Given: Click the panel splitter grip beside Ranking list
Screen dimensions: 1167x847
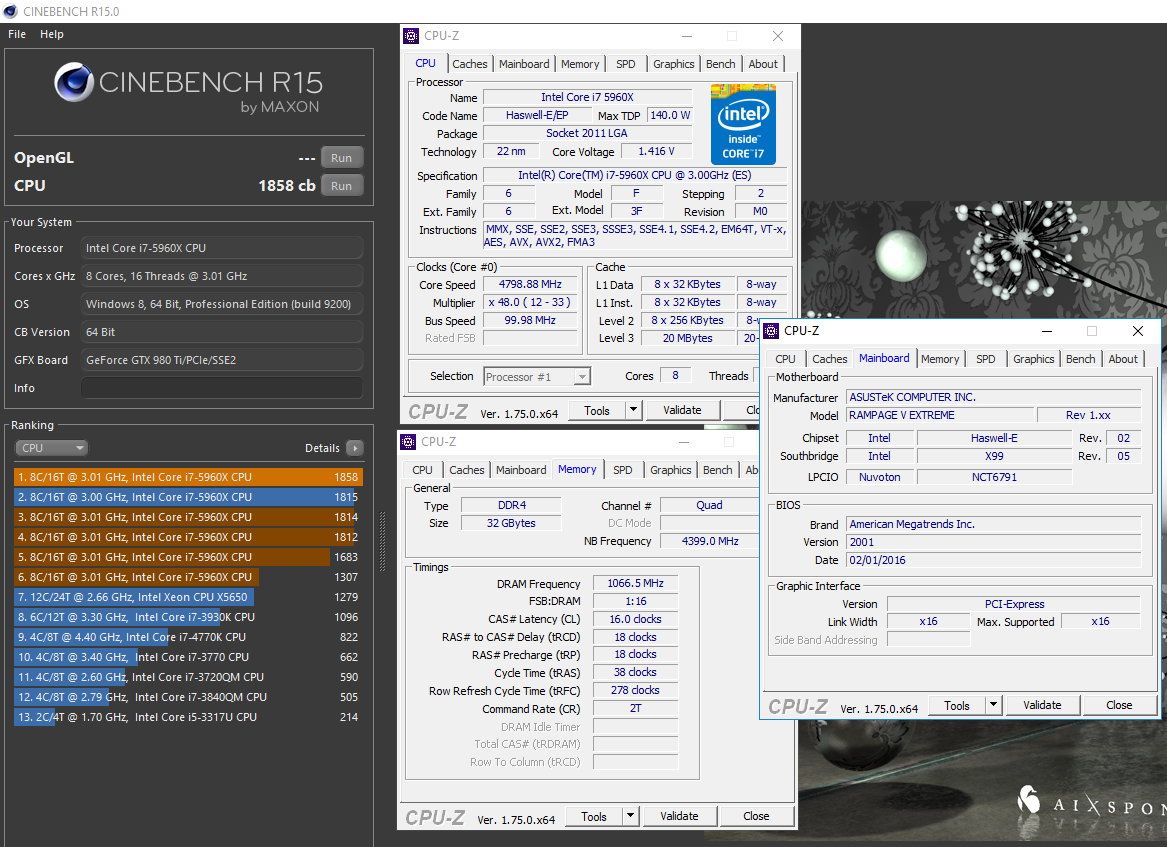Looking at the screenshot, I should coord(383,541).
